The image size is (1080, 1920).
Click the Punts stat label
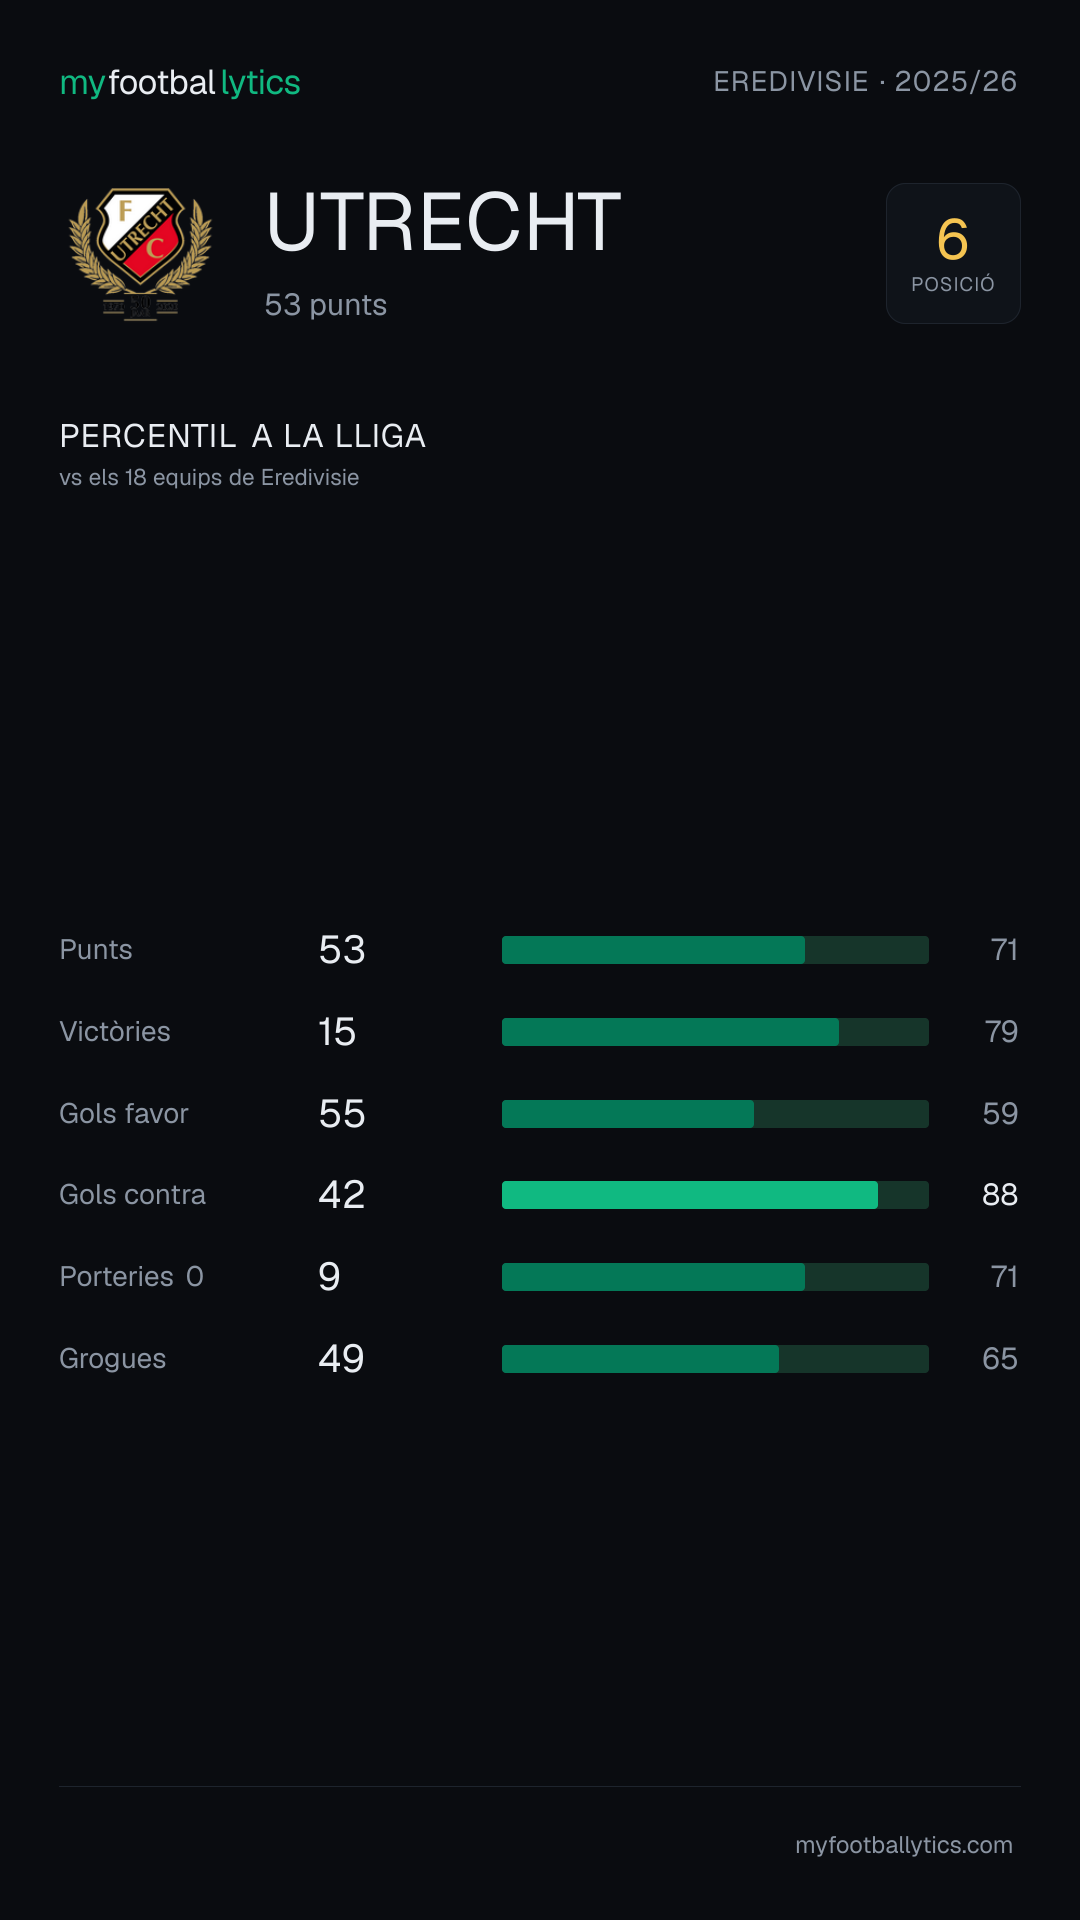pos(96,950)
